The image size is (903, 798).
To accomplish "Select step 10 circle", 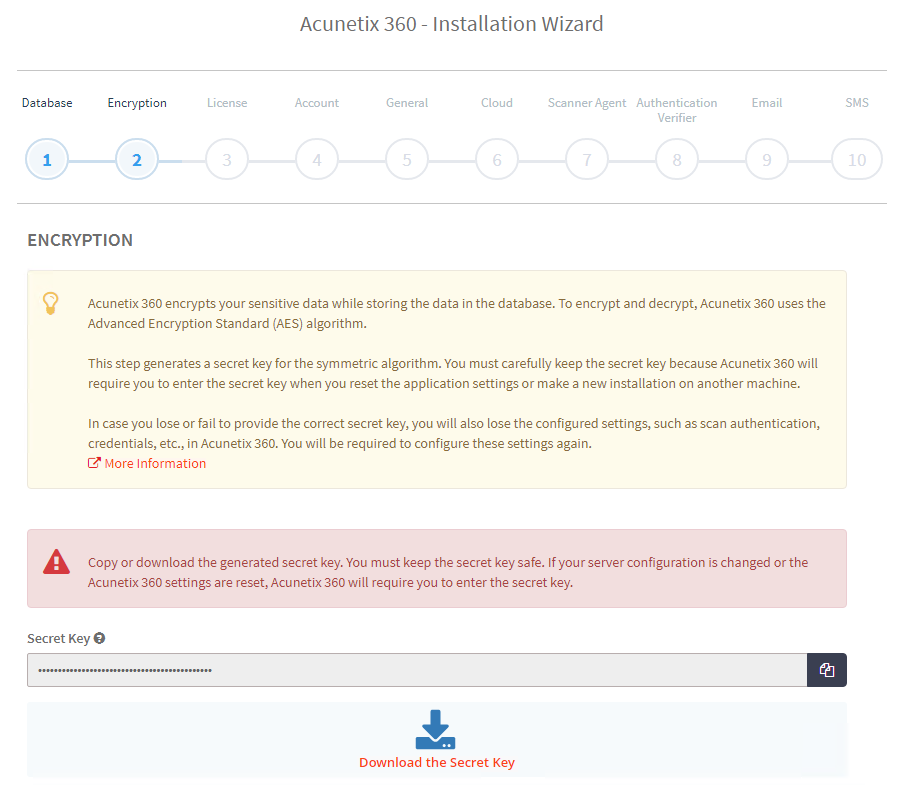I will pyautogui.click(x=857, y=159).
